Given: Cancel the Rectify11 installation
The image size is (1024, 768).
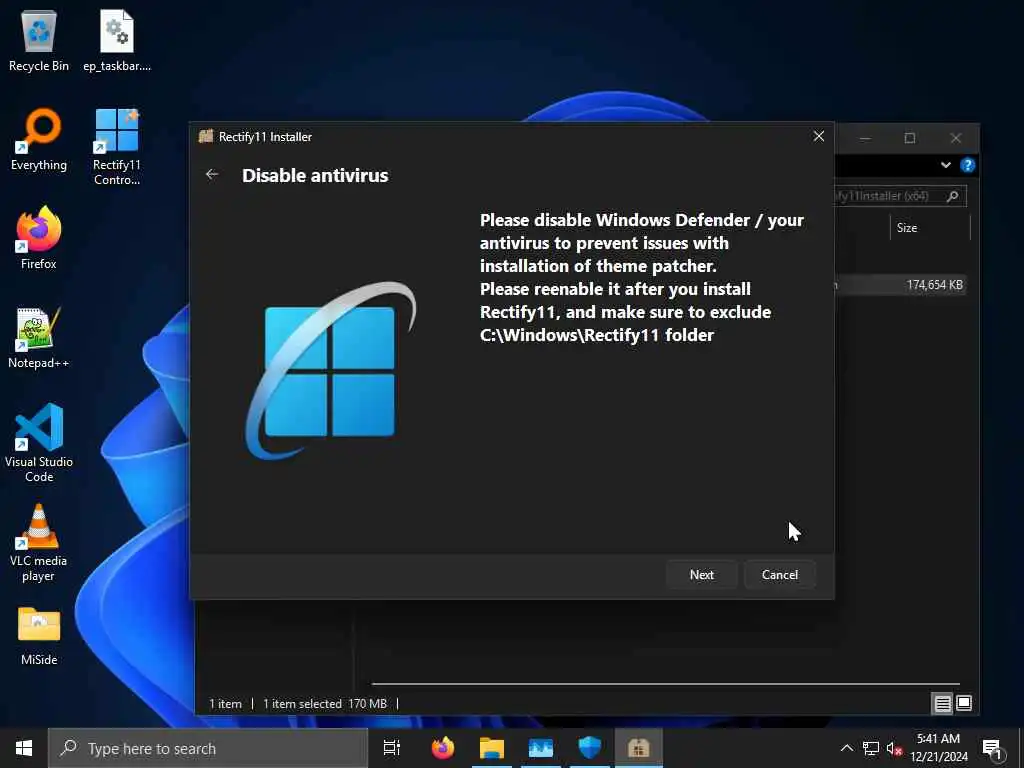Looking at the screenshot, I should point(780,575).
